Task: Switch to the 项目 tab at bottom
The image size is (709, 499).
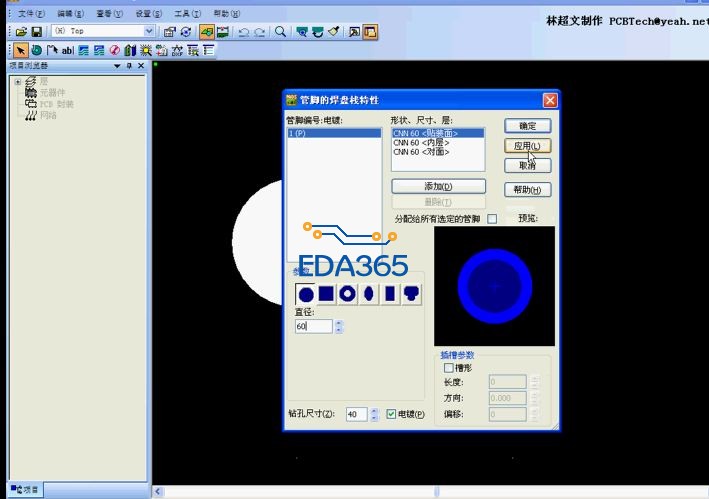Action: (x=24, y=490)
